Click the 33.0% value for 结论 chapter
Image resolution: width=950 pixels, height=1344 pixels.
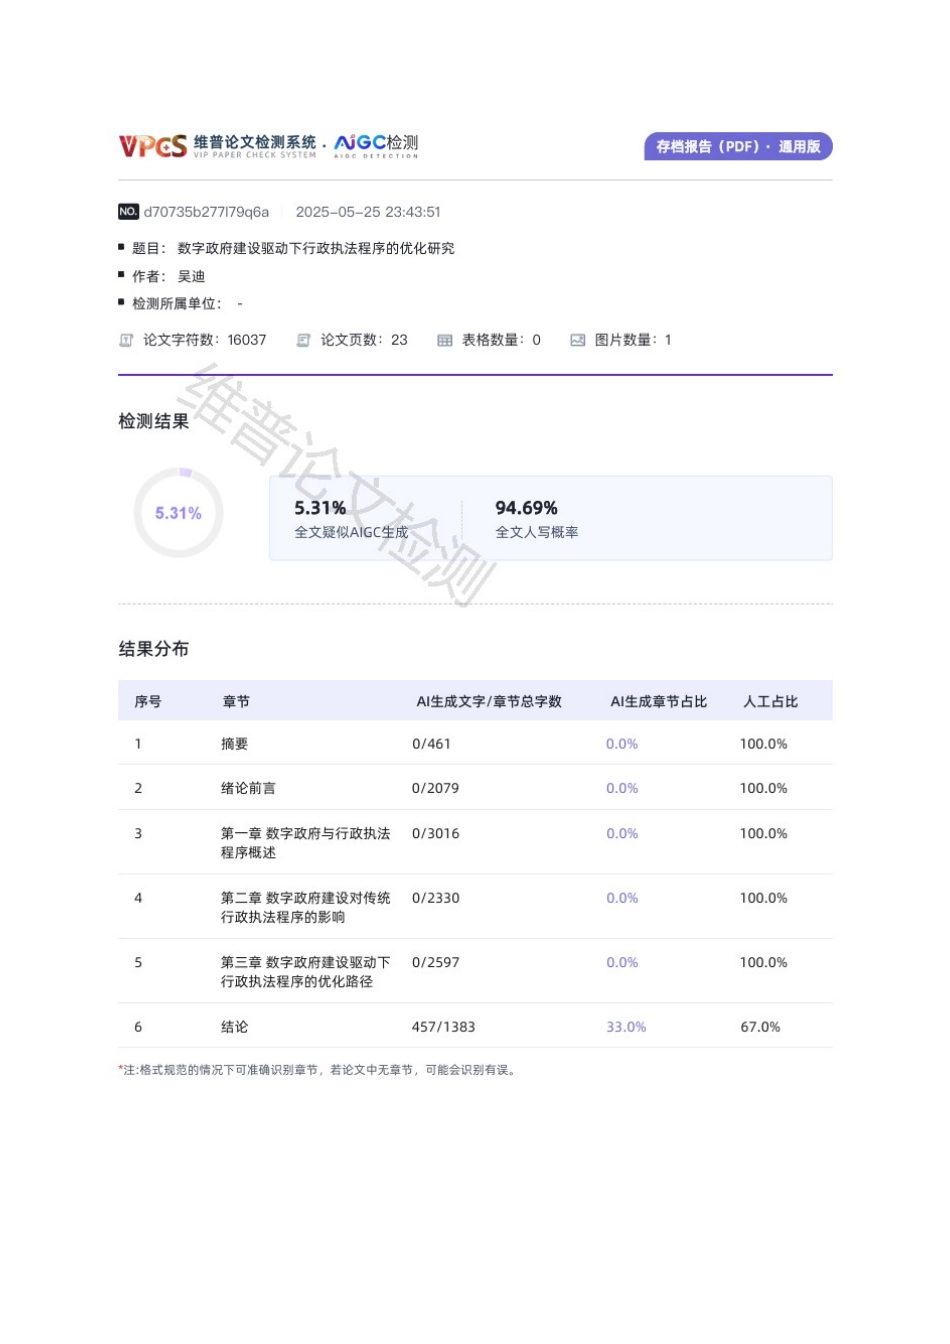[626, 1026]
